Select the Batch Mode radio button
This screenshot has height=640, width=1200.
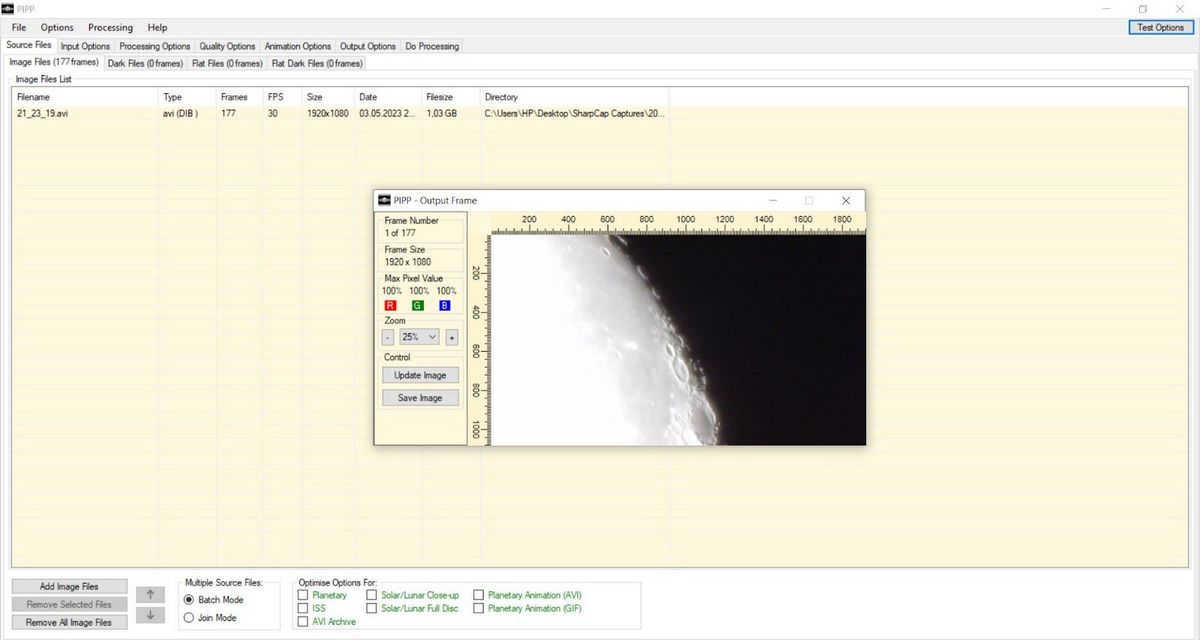coord(189,600)
